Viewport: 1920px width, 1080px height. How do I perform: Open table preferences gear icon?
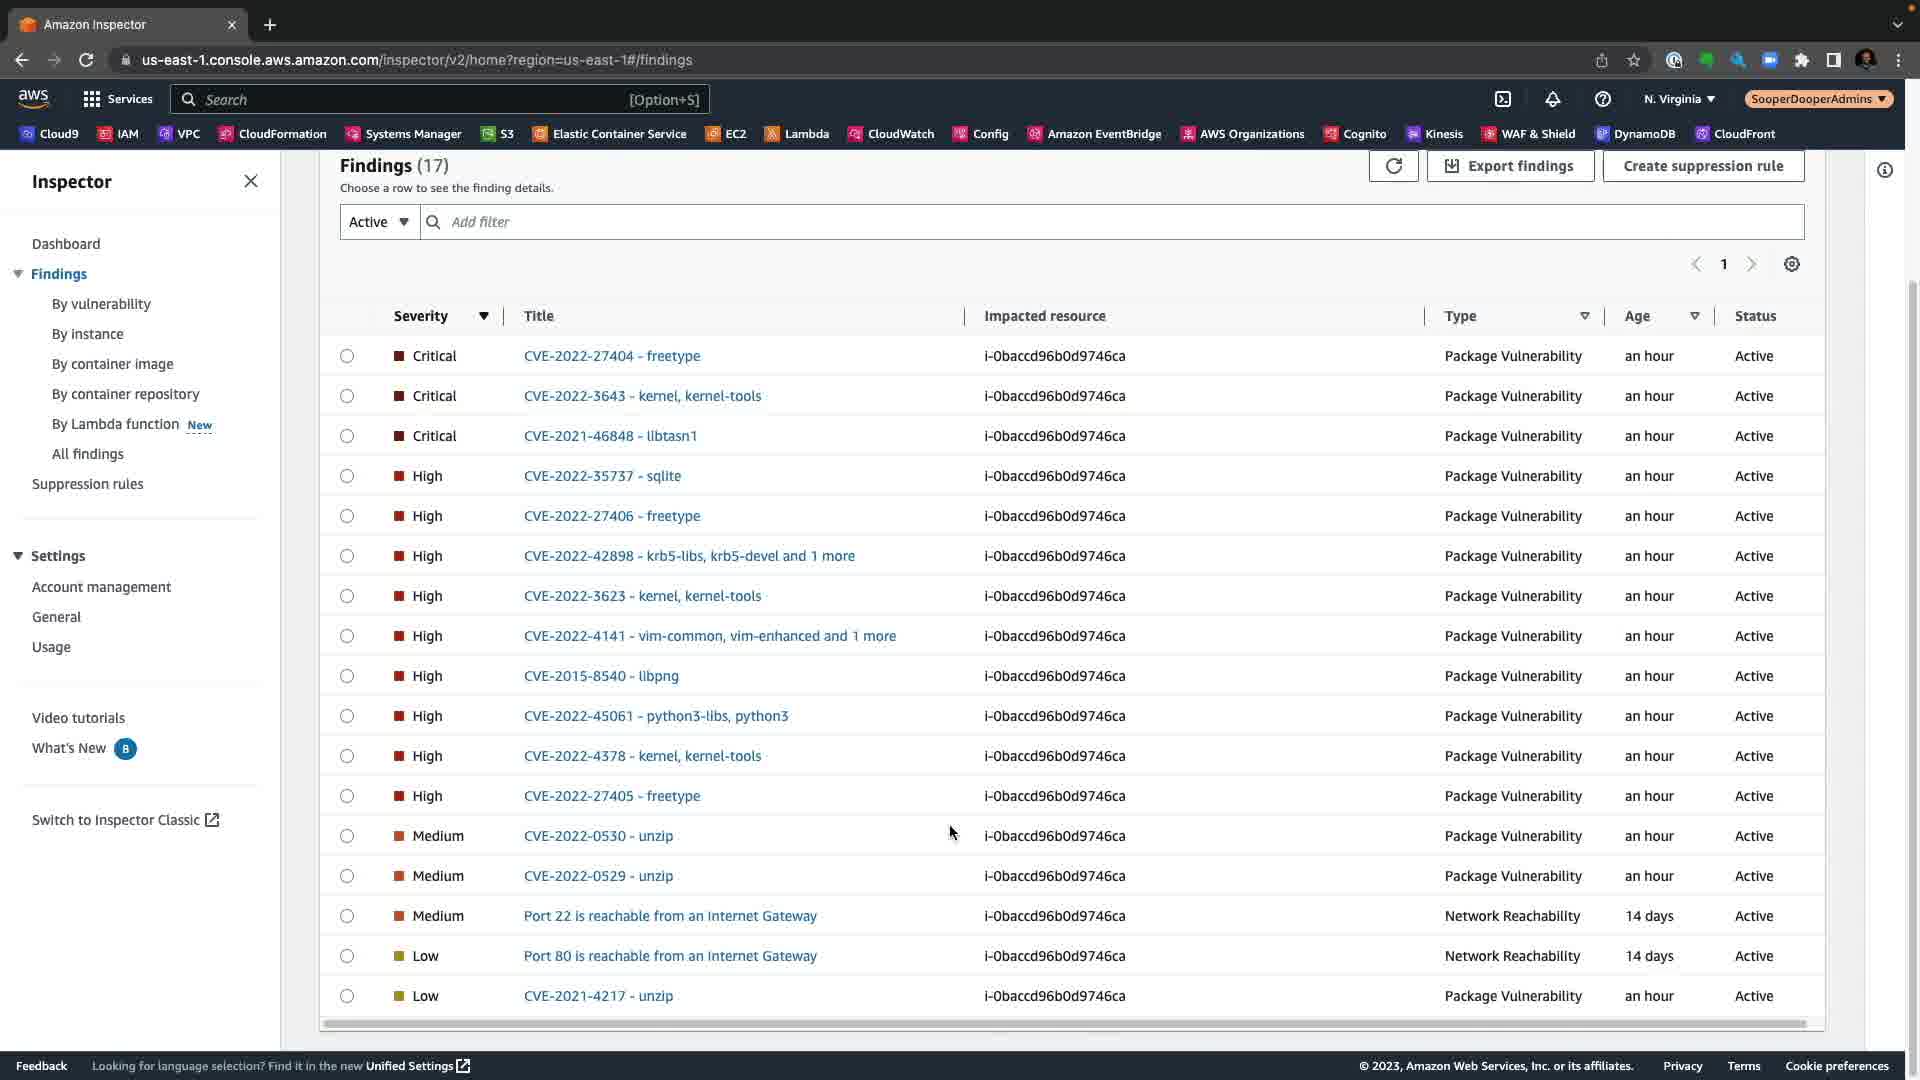click(1791, 264)
